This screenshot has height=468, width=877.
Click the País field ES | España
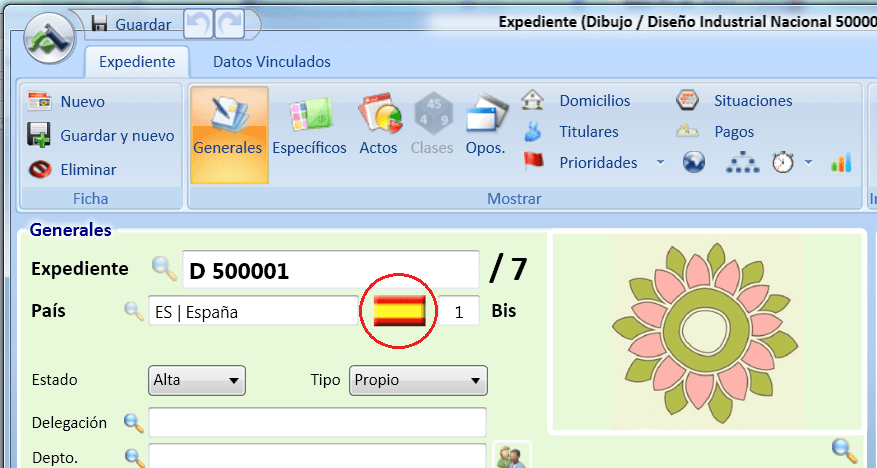click(x=253, y=310)
